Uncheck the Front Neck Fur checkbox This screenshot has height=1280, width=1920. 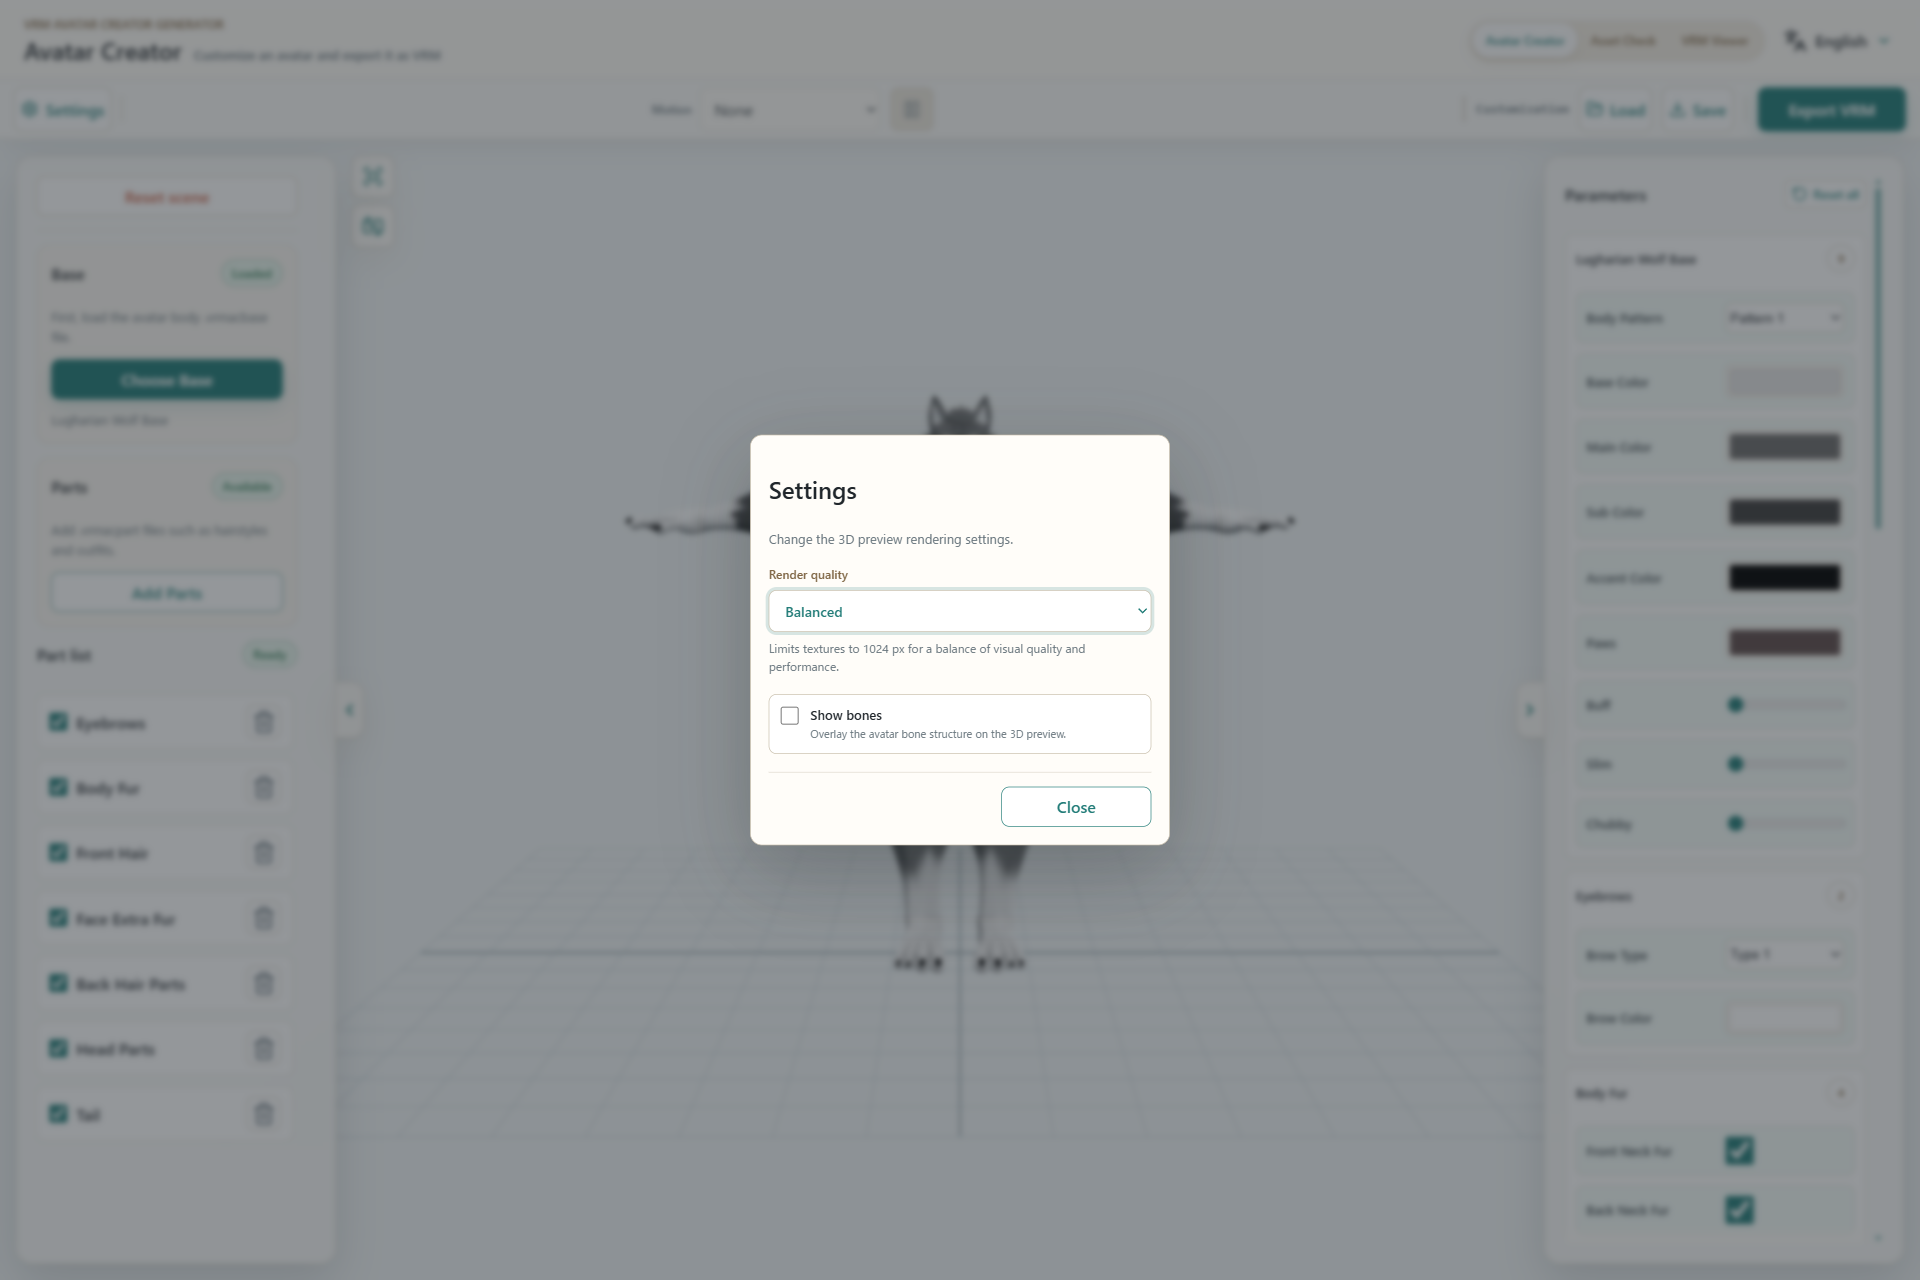[x=1739, y=1151]
